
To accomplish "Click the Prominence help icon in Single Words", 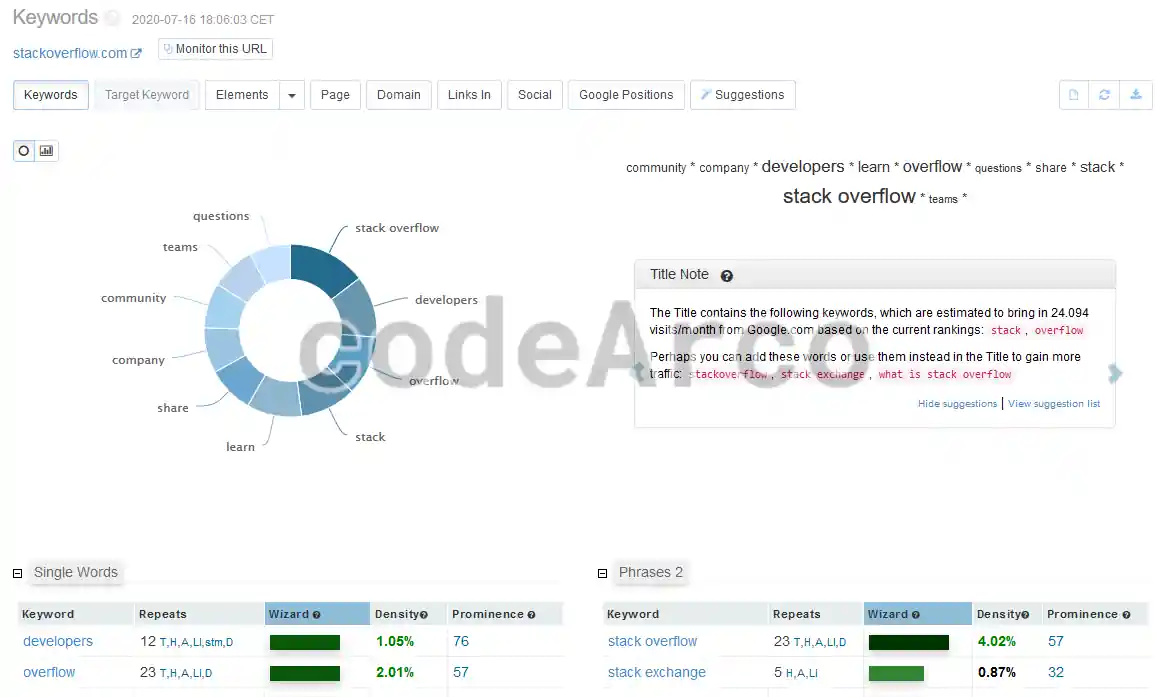I will [x=531, y=615].
